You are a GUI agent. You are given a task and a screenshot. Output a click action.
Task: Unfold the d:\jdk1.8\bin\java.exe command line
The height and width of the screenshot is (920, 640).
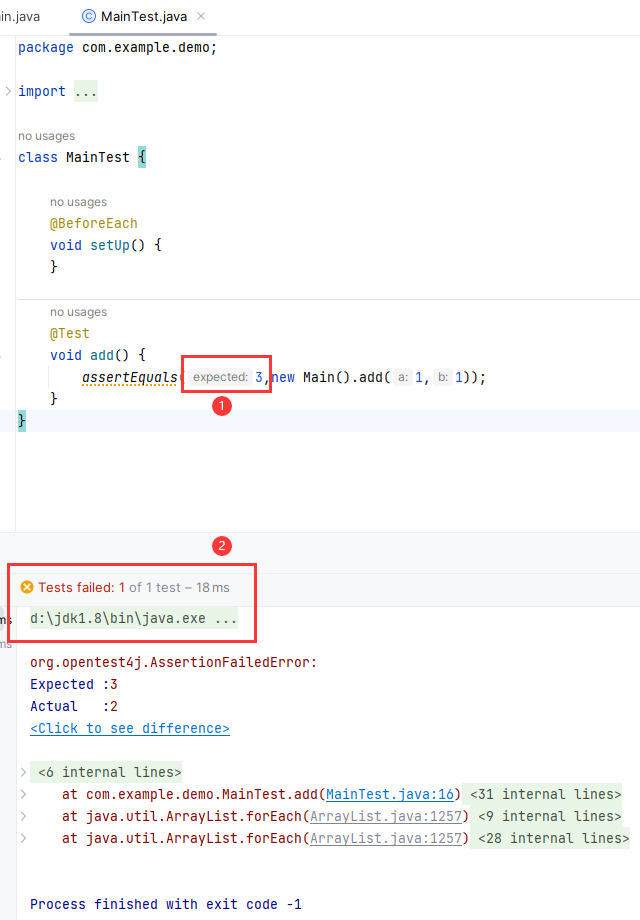click(133, 618)
